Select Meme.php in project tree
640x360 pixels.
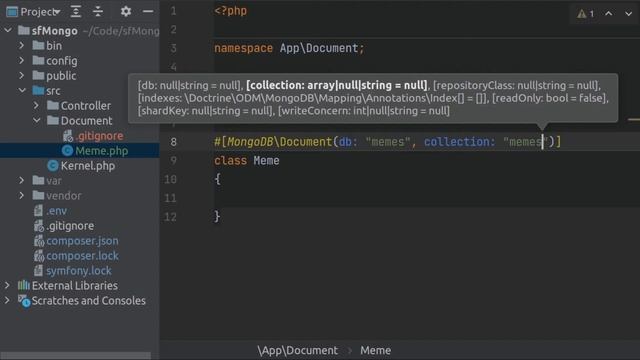click(x=102, y=151)
